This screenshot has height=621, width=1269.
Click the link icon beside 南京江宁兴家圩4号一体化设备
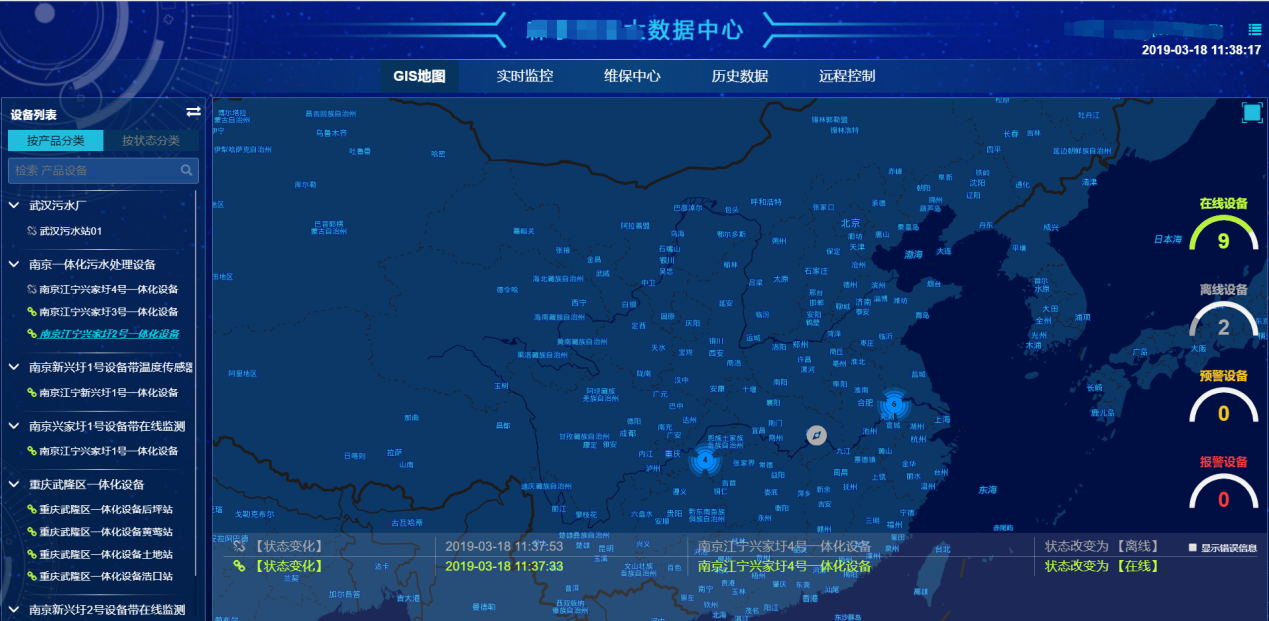click(31, 290)
